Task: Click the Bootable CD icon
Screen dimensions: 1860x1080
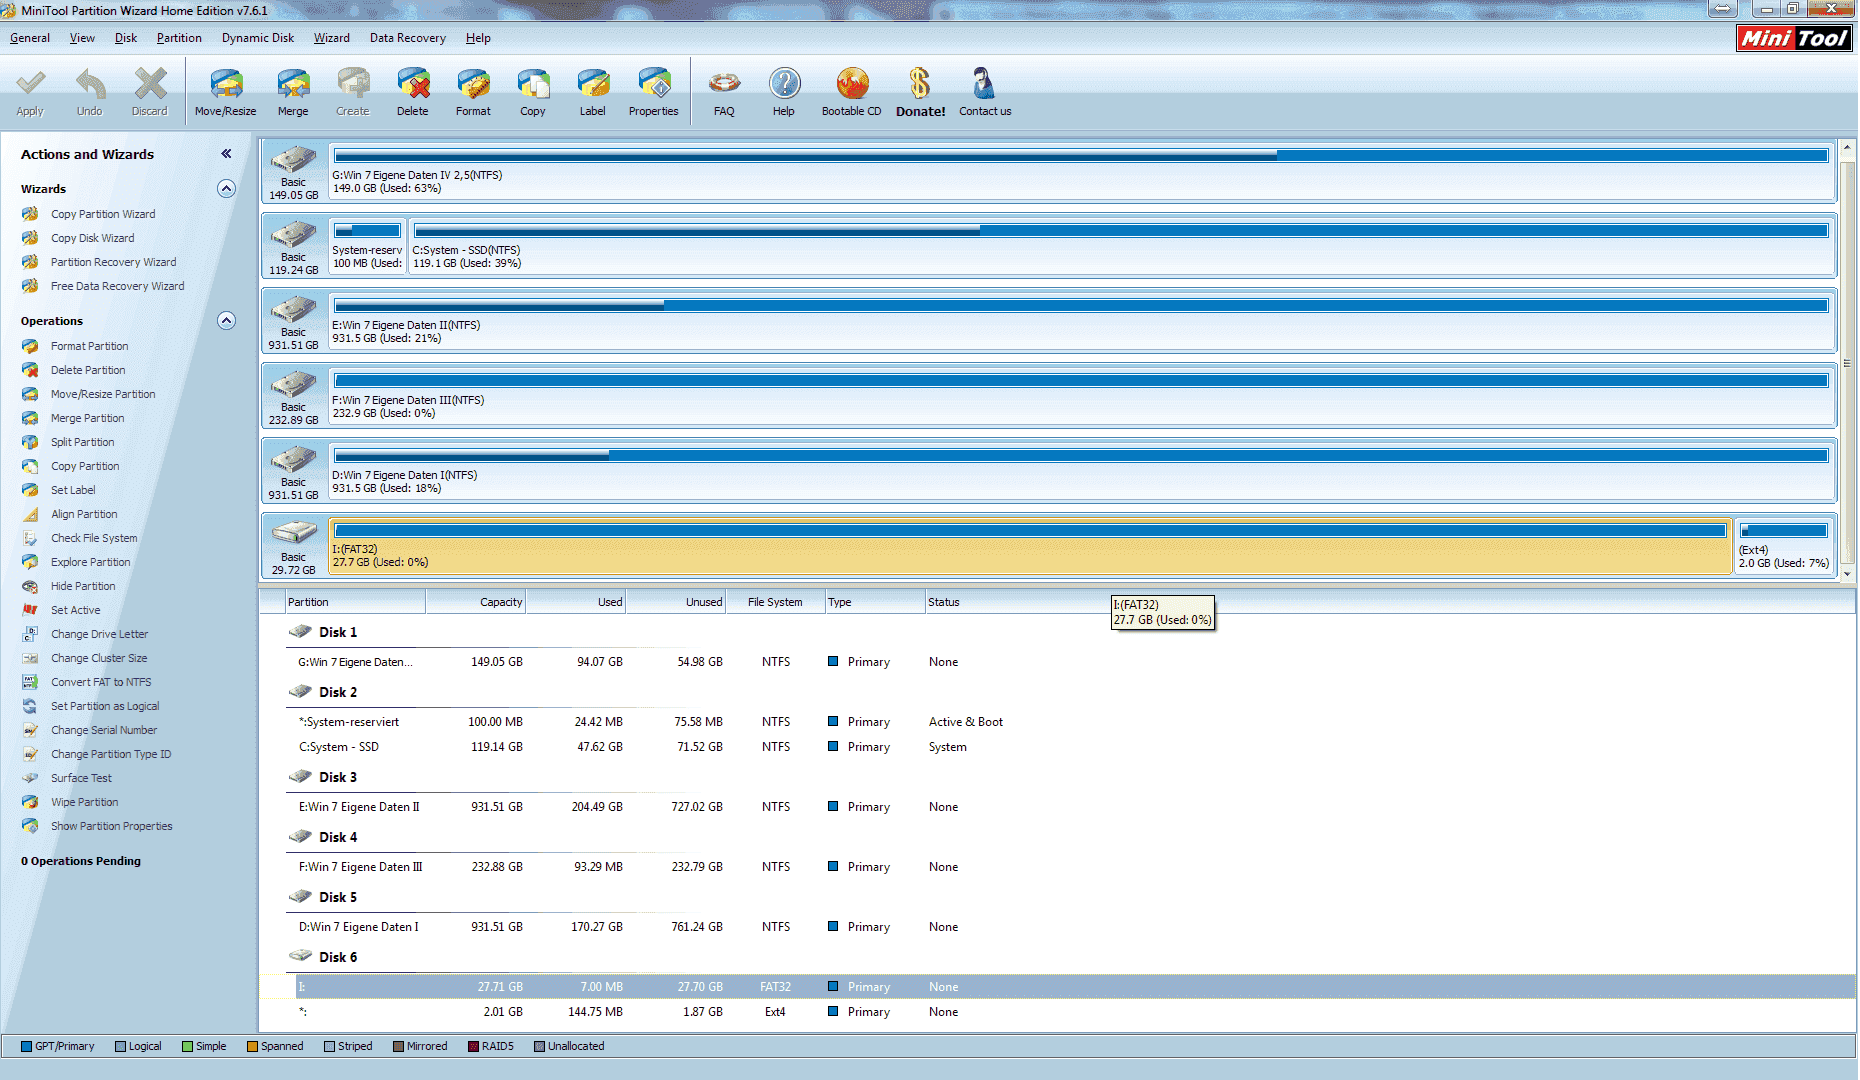Action: coord(852,92)
